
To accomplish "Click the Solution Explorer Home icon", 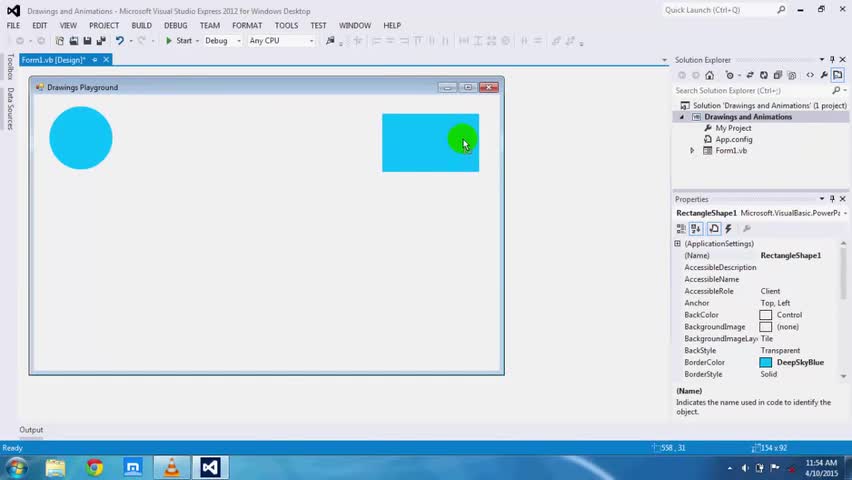I will [x=710, y=75].
